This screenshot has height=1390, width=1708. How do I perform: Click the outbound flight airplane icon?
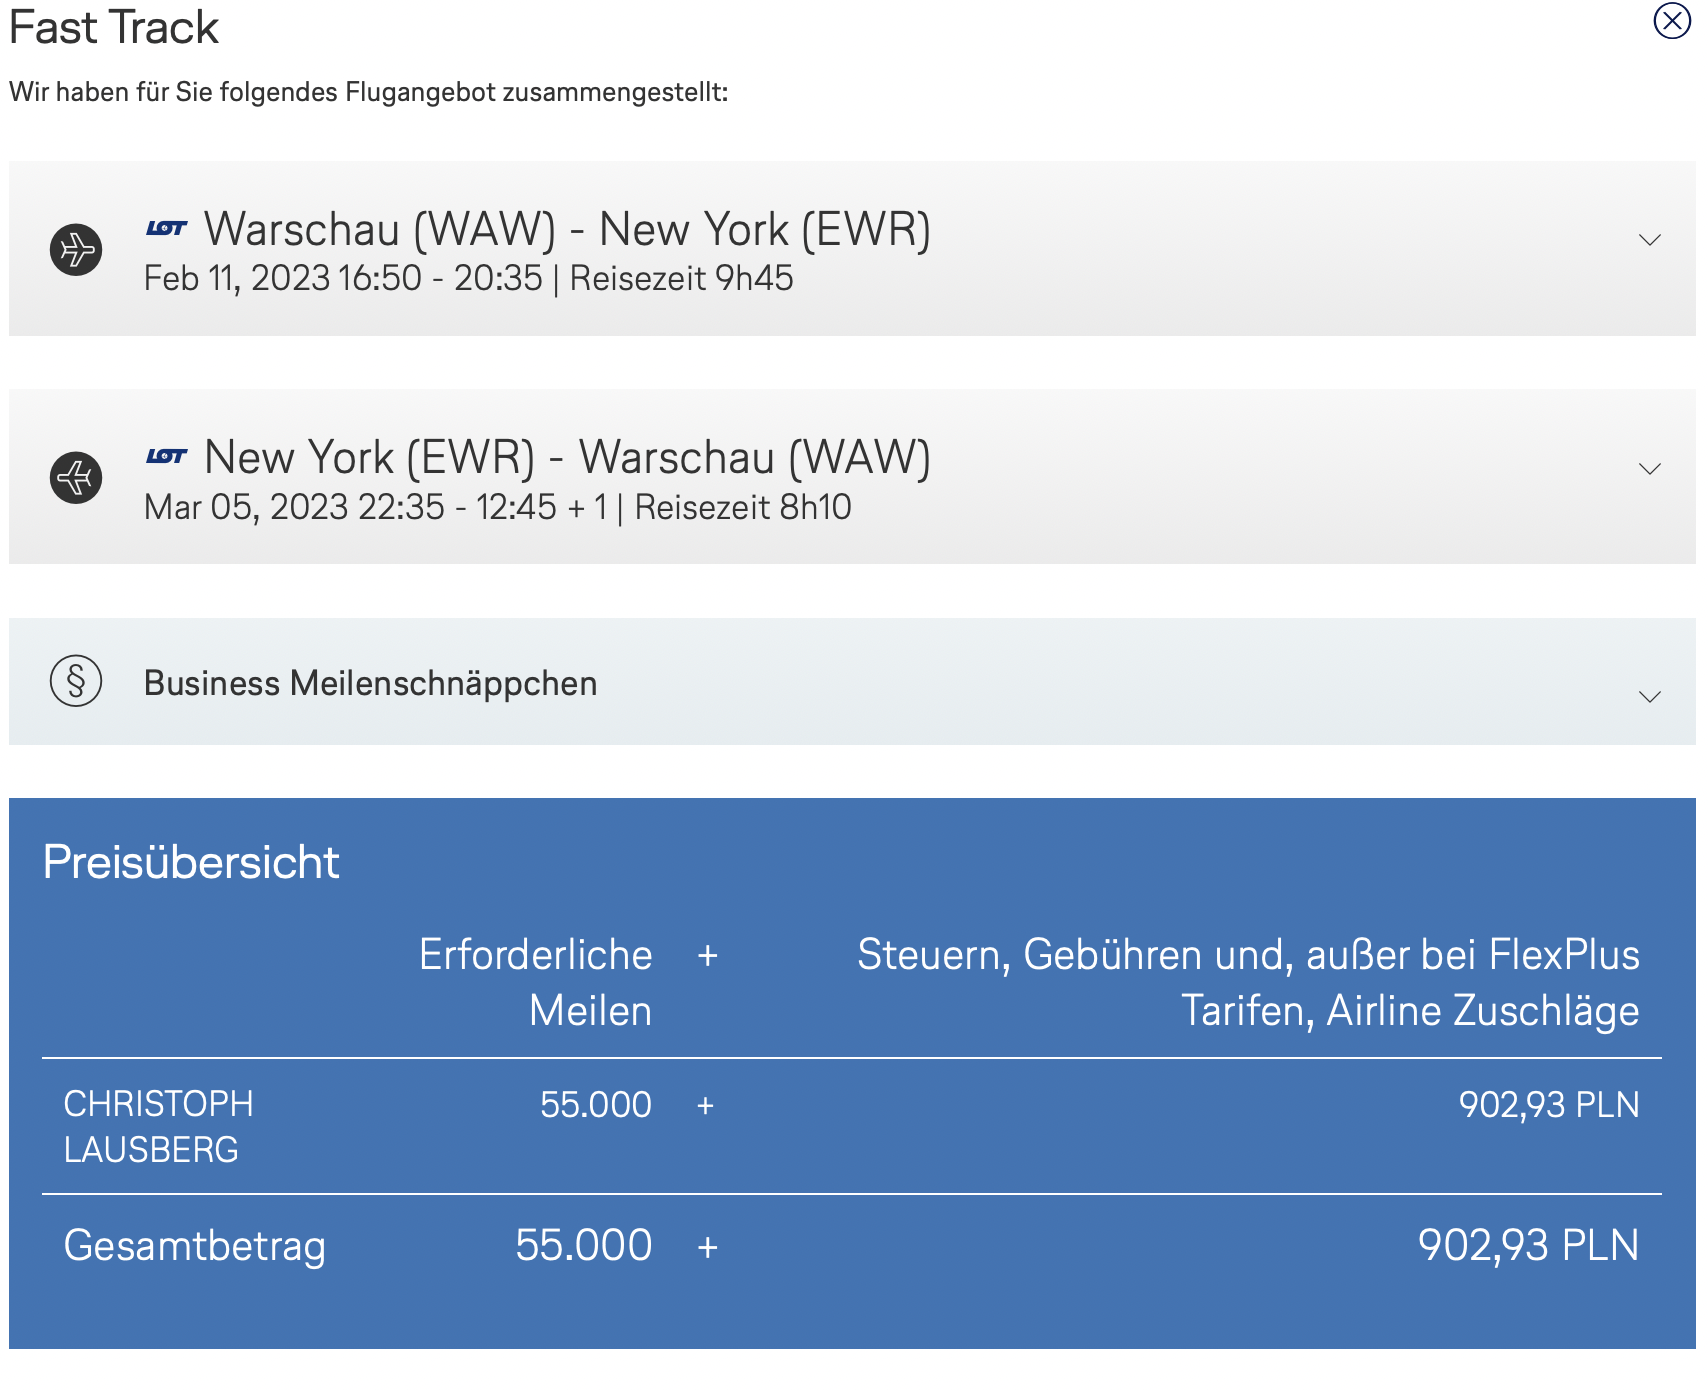(76, 249)
